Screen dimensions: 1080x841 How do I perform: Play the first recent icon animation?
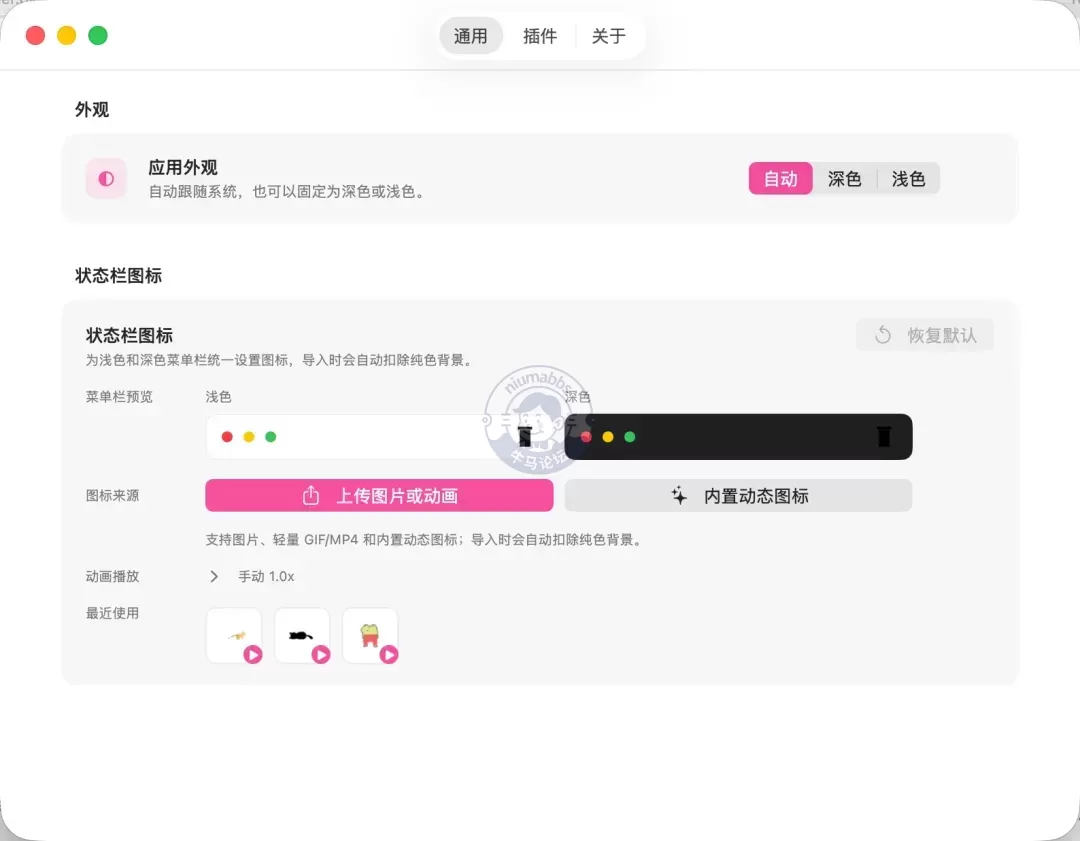(x=253, y=654)
